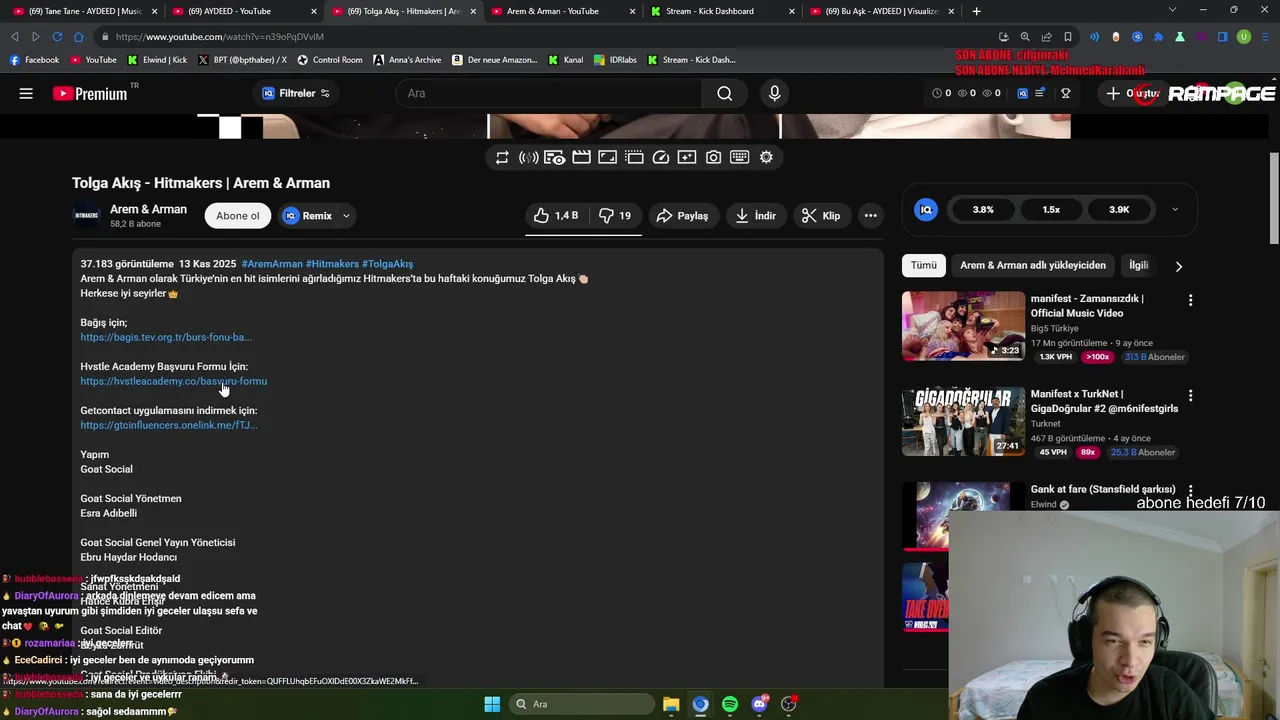Click the search magnifier button

coord(725,93)
